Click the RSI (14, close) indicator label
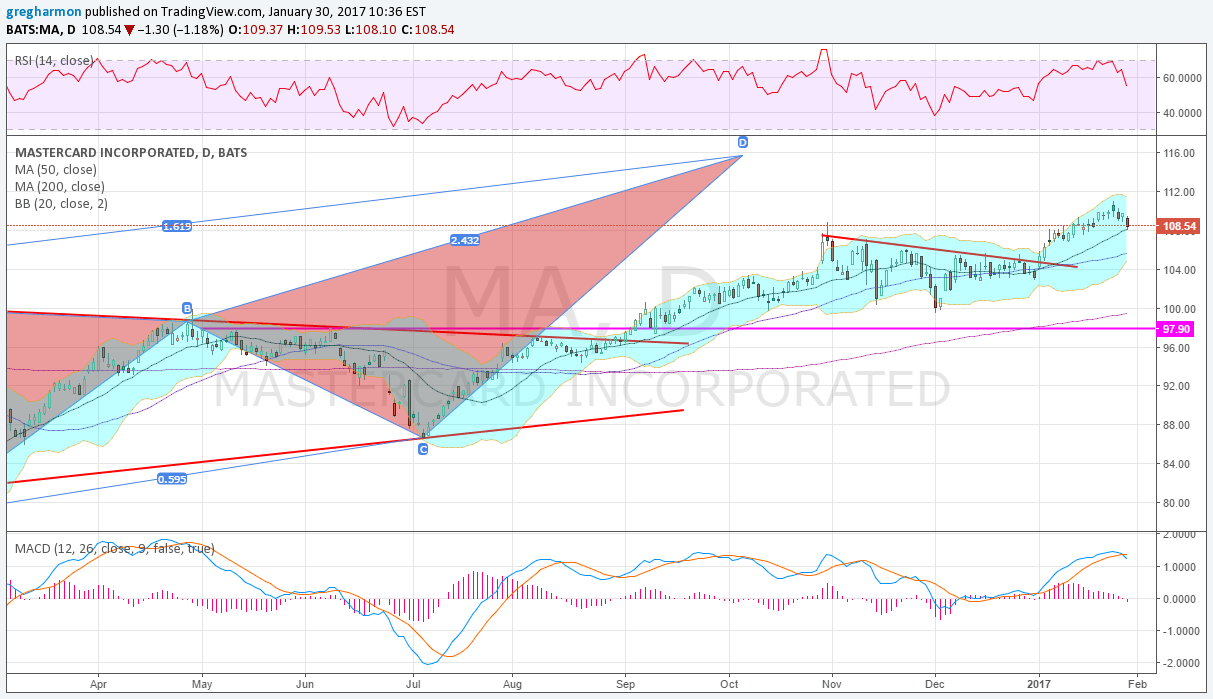The height and width of the screenshot is (699, 1213). pos(54,61)
